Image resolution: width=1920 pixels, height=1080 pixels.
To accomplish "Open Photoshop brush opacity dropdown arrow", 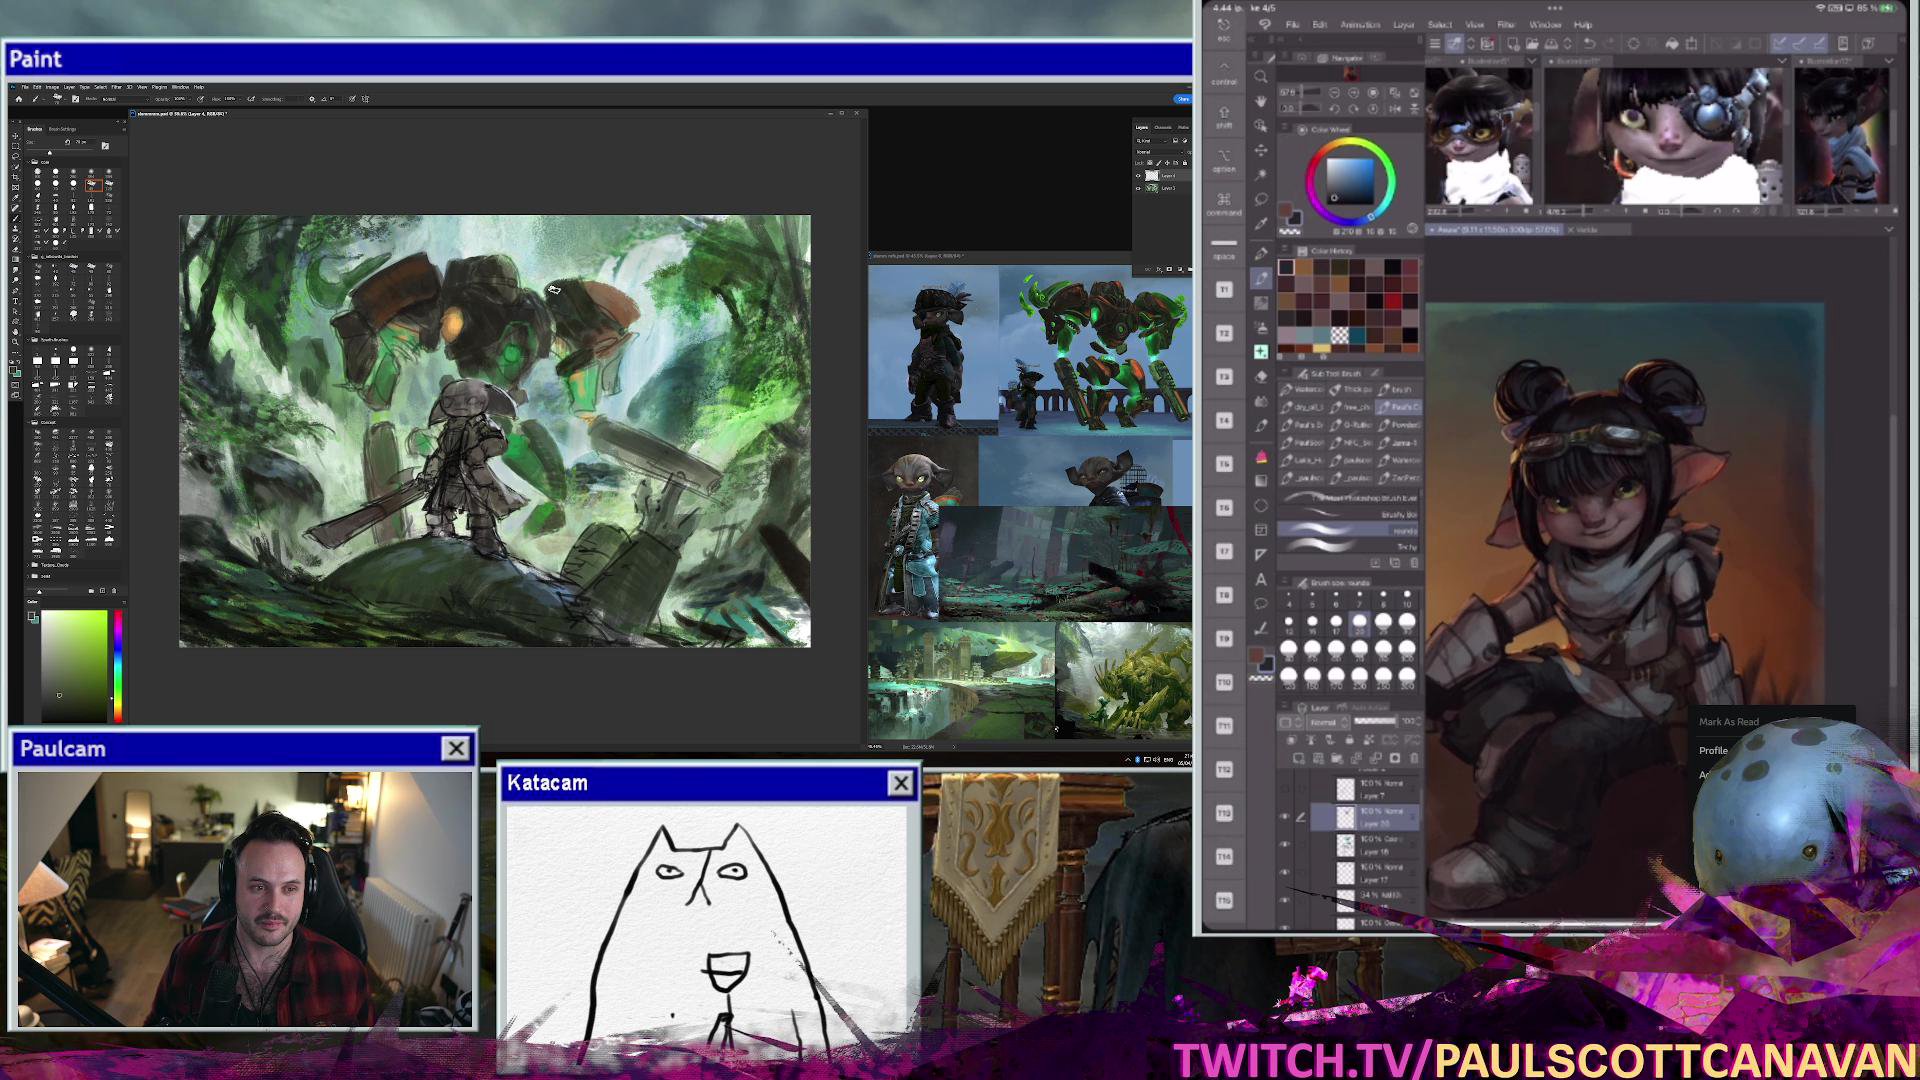I will click(x=190, y=99).
